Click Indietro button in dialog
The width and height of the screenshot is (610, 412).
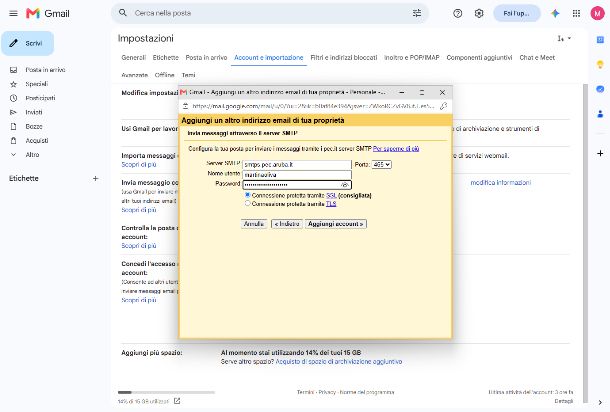[x=287, y=224]
